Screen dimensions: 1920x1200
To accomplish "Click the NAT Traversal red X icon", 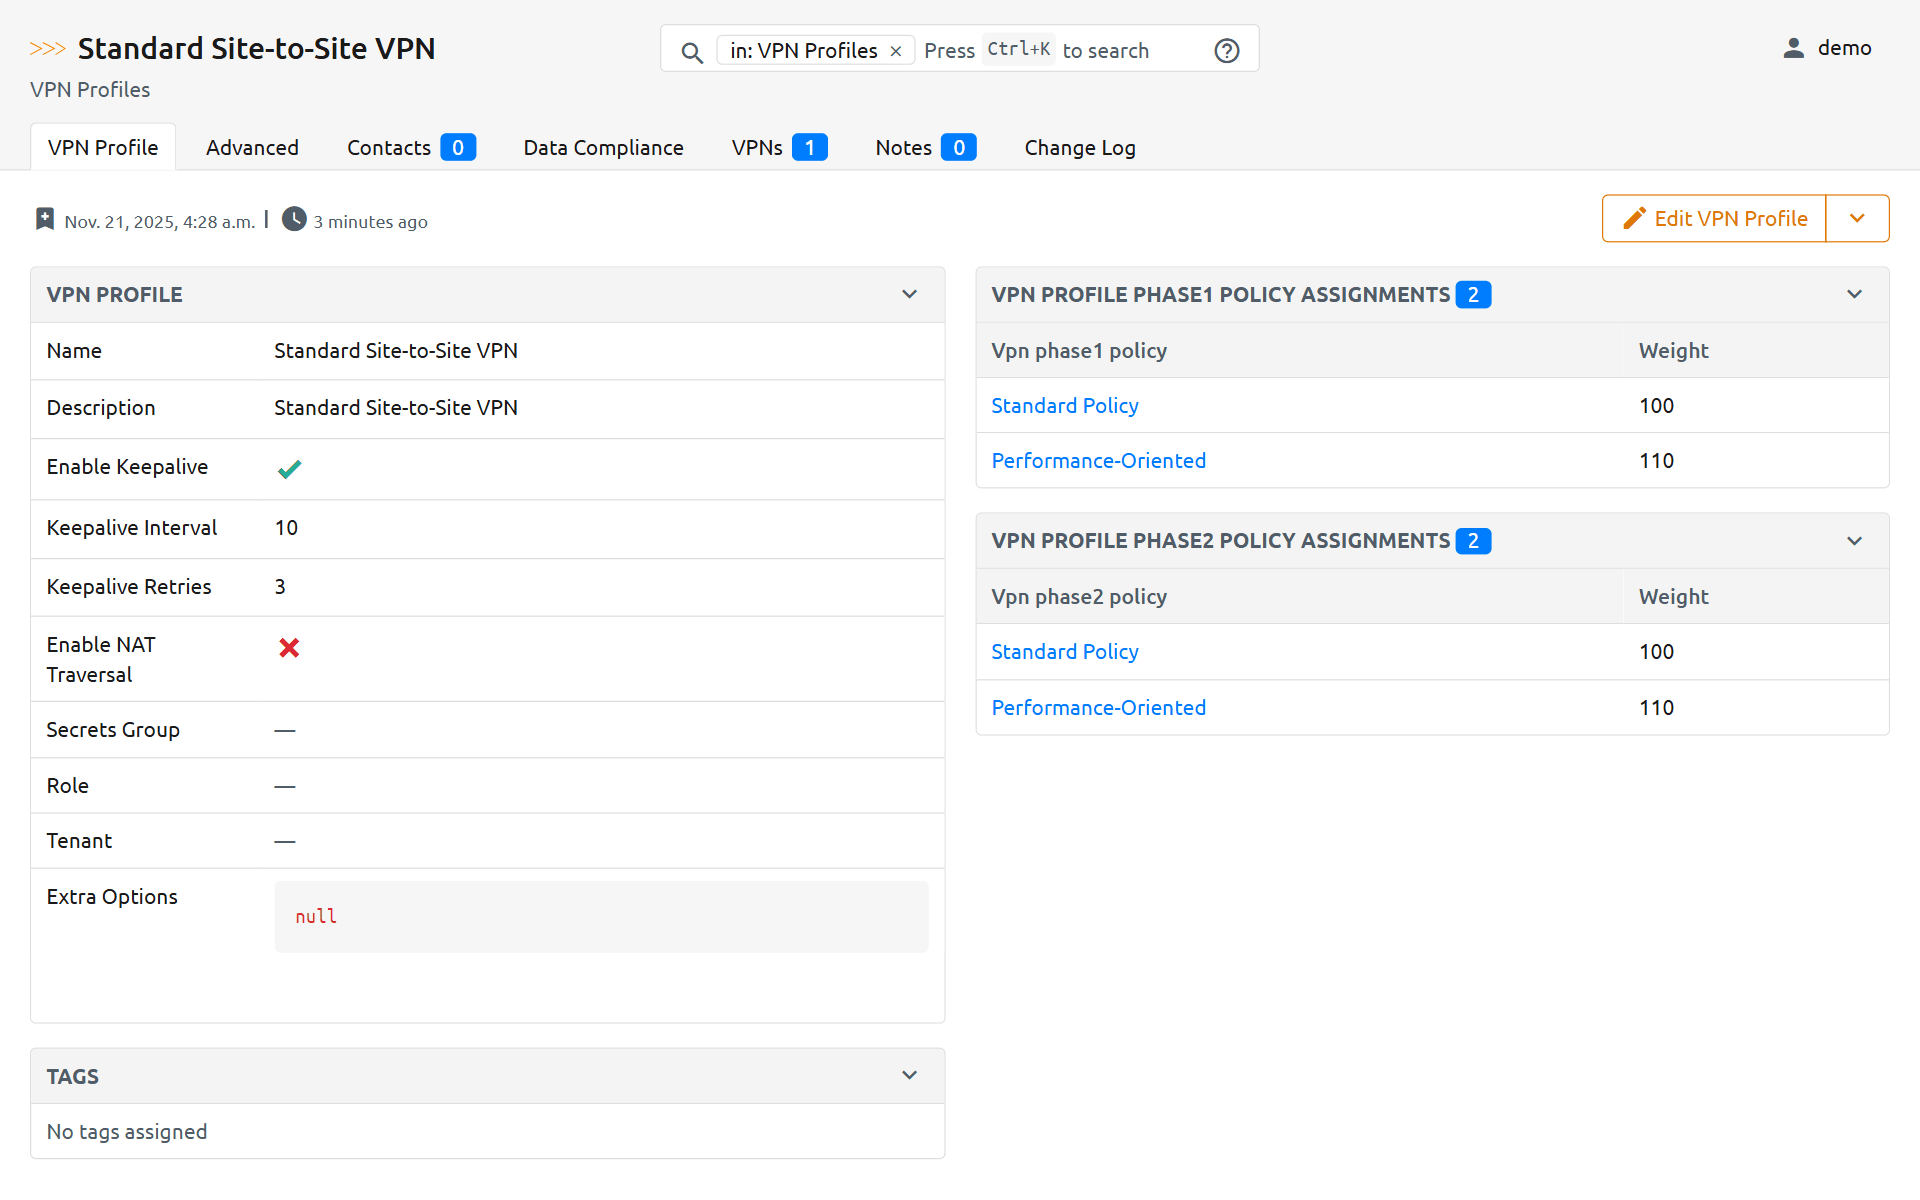I will [289, 648].
